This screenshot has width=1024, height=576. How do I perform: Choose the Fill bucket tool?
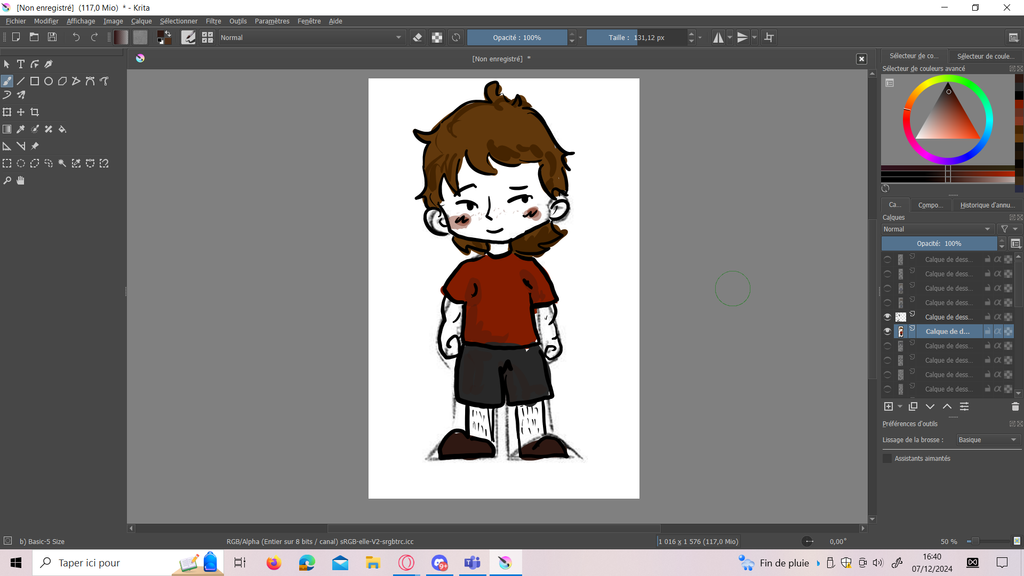[62, 129]
